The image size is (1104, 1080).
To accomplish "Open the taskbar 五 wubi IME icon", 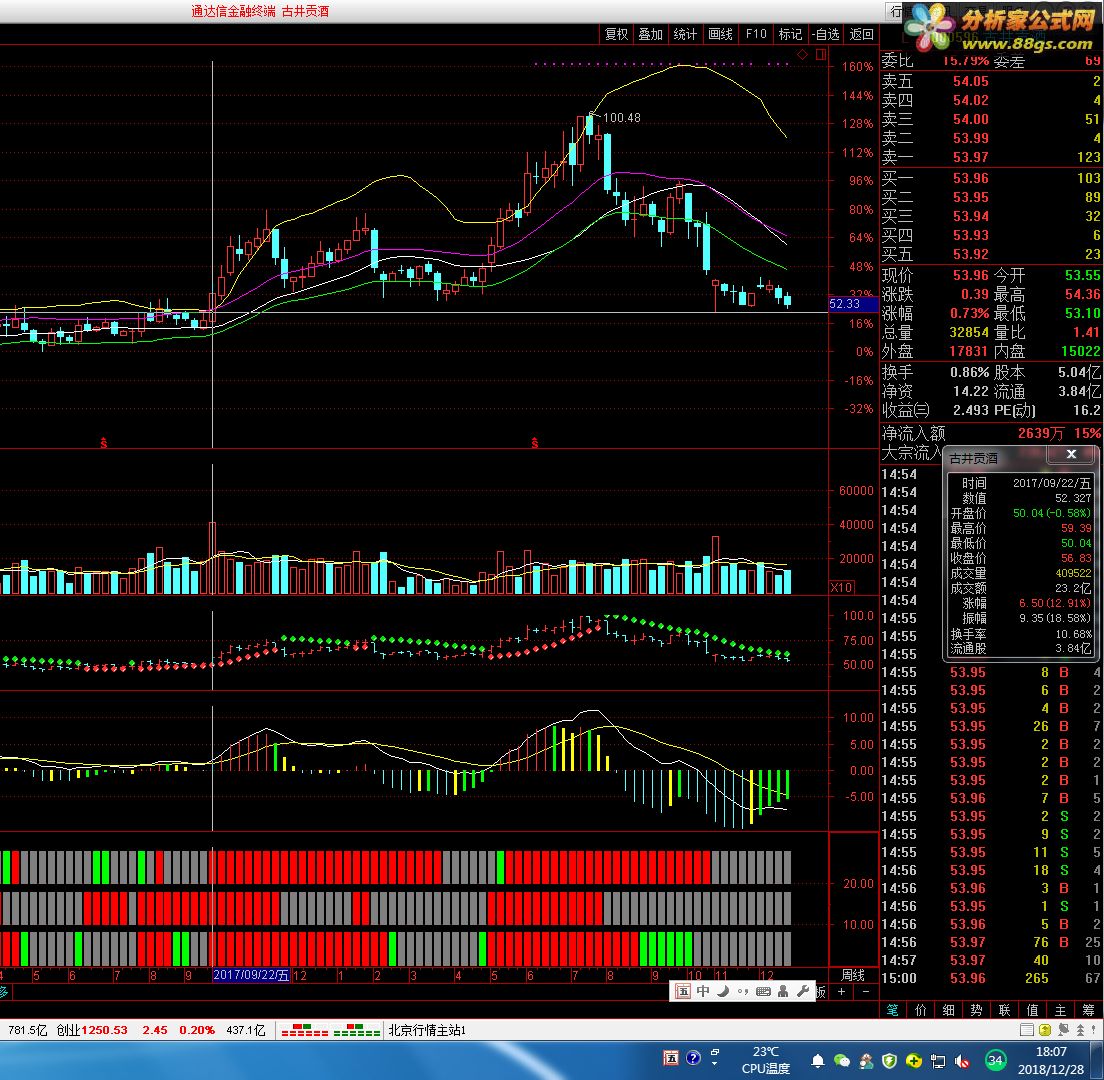I will (x=671, y=1058).
